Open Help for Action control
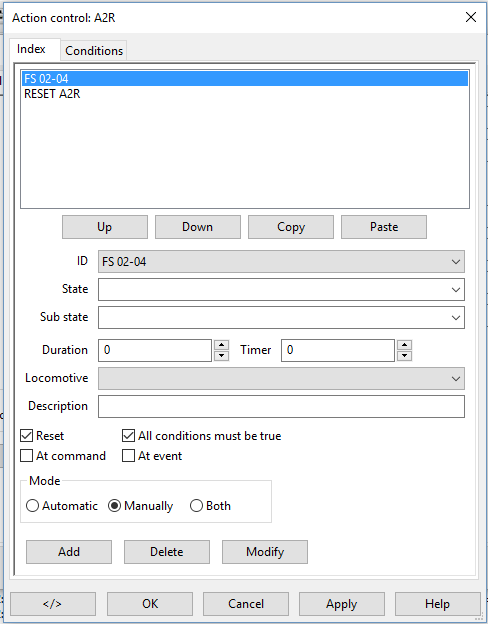The height and width of the screenshot is (624, 488). pos(437,604)
